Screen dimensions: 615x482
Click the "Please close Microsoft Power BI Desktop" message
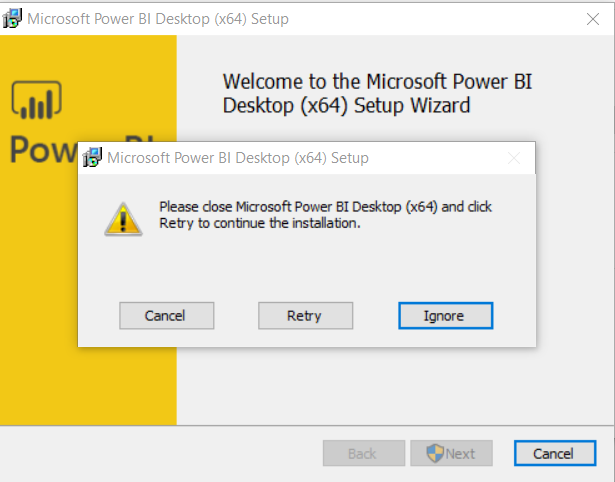tap(325, 215)
